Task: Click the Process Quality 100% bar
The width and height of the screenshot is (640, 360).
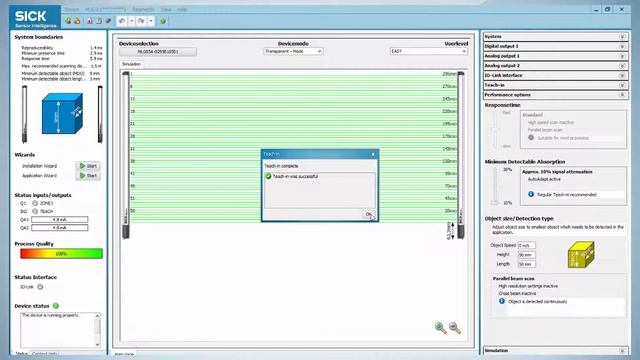Action: coord(61,253)
